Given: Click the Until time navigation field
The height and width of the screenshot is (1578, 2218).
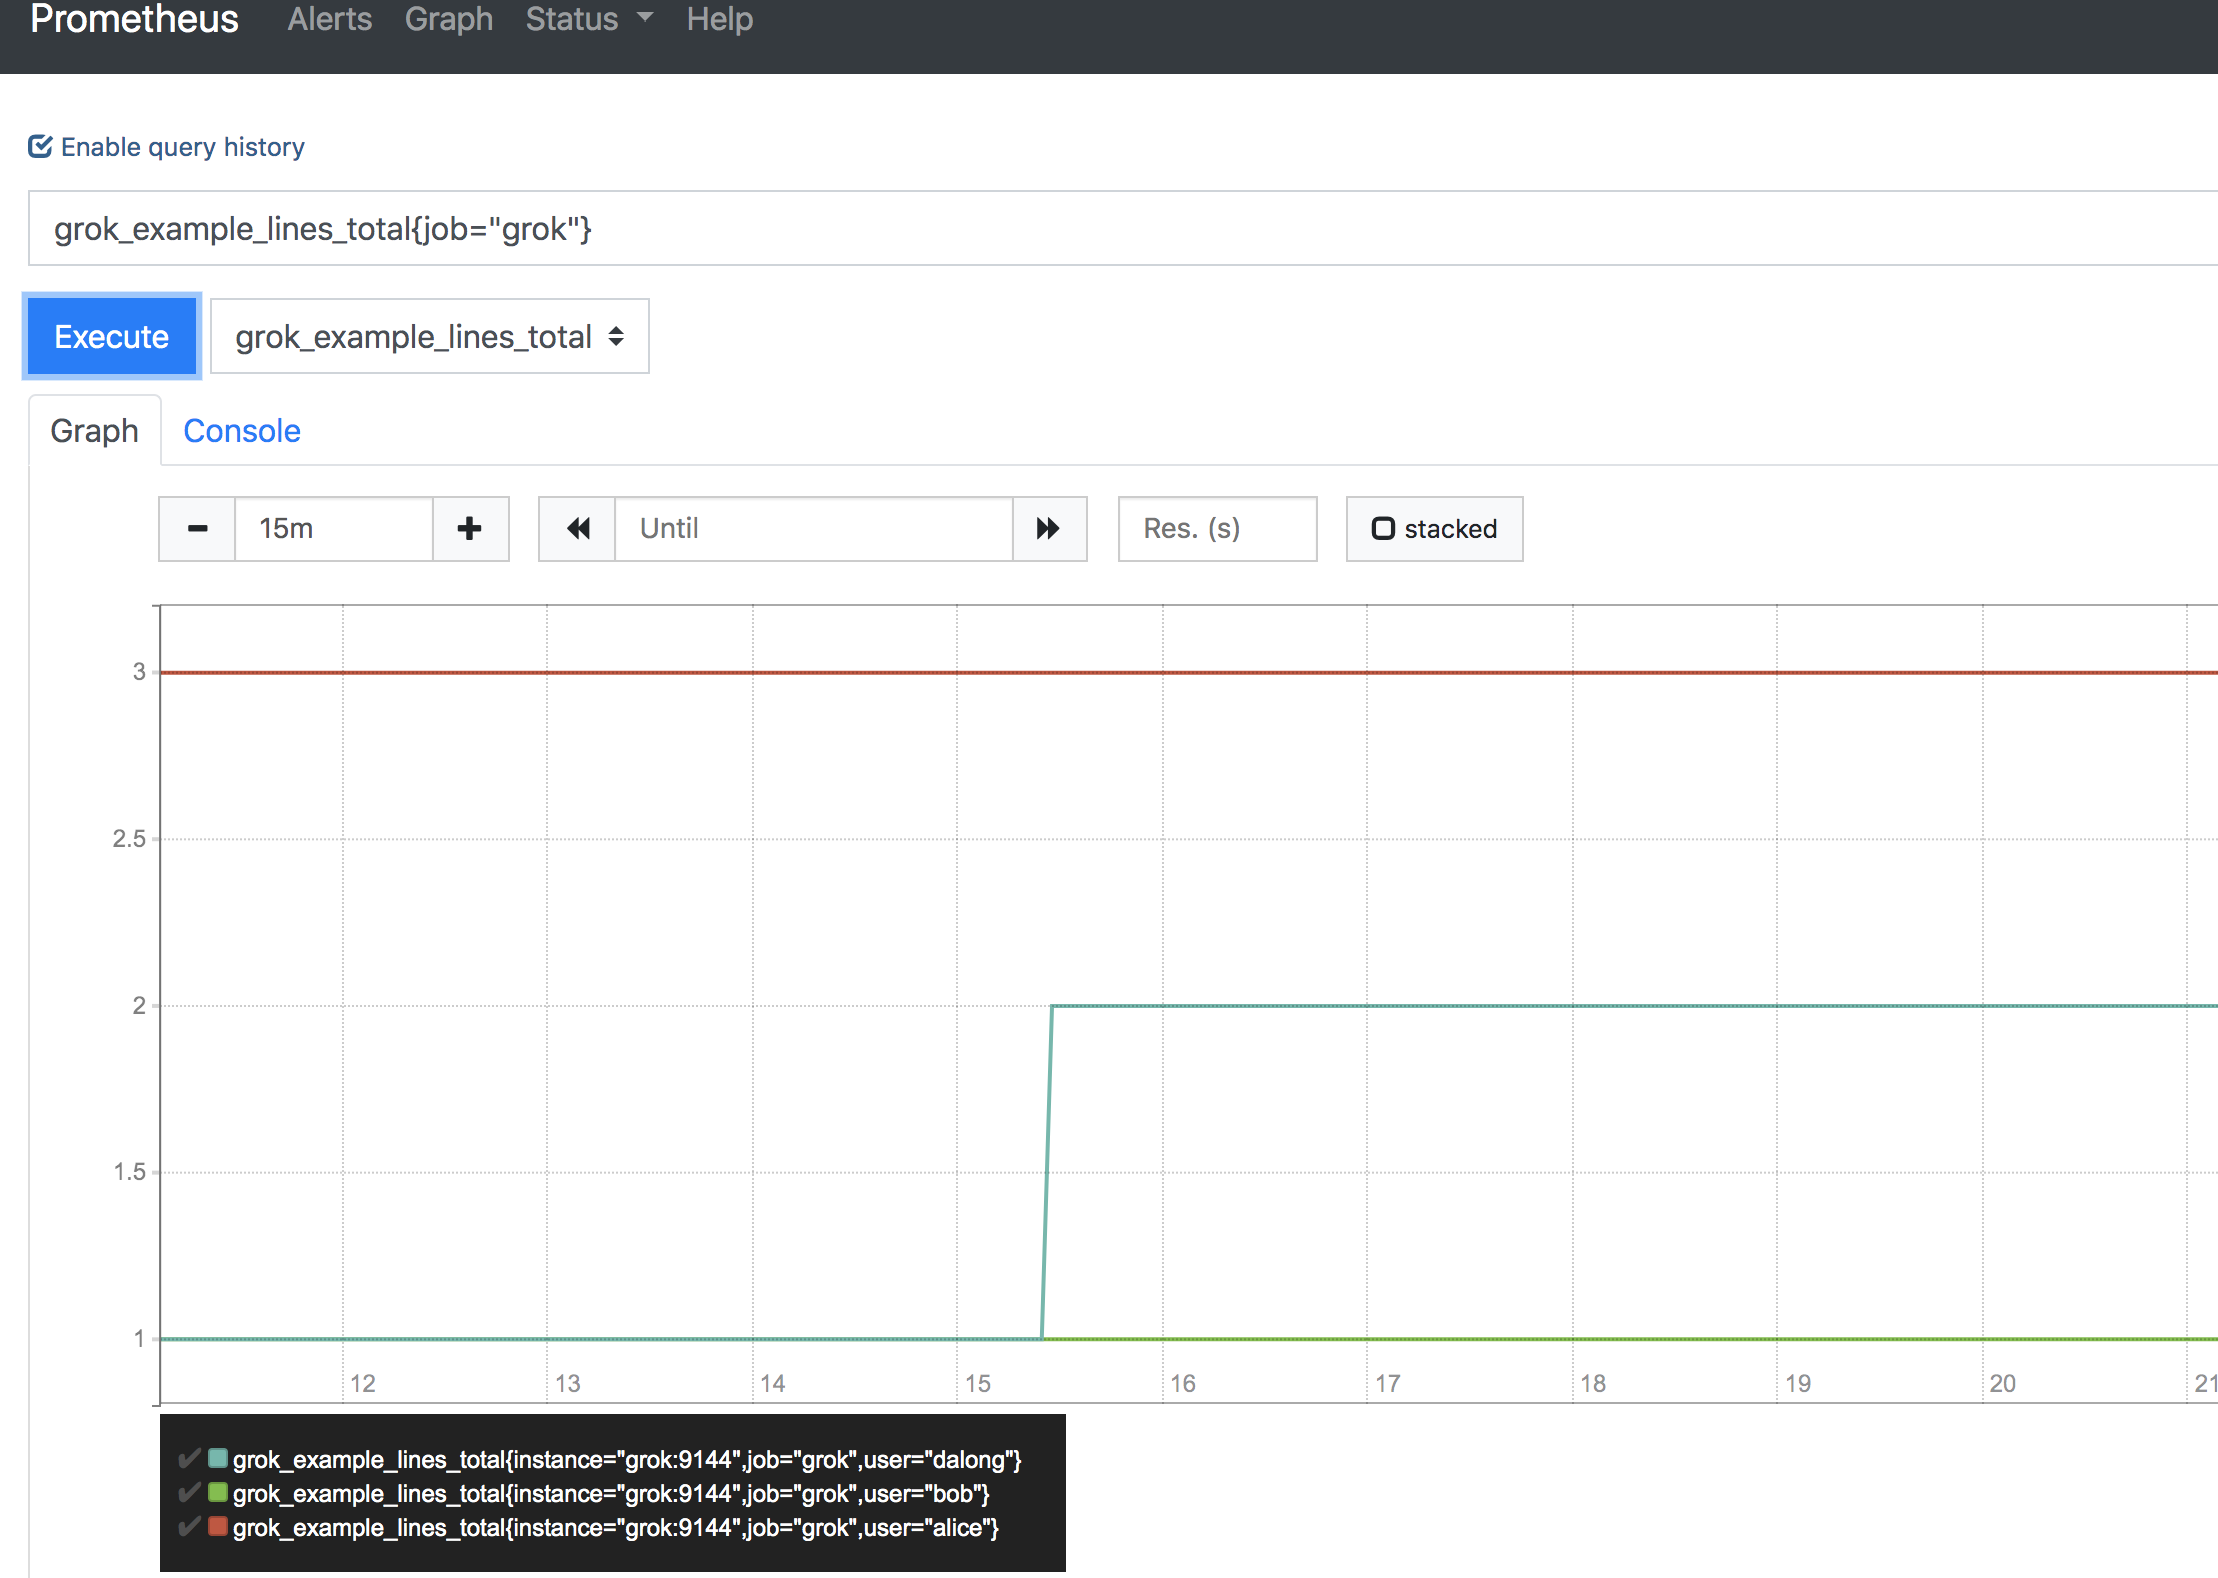Looking at the screenshot, I should click(814, 528).
